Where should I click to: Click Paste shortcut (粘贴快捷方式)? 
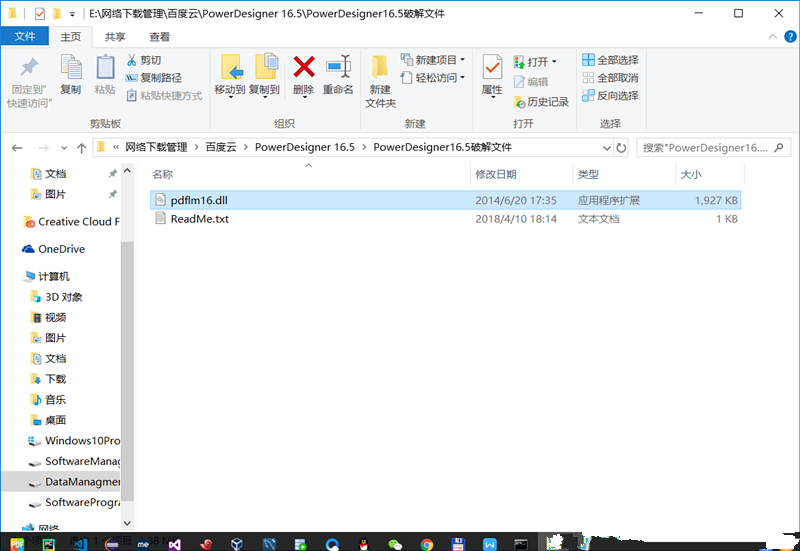pyautogui.click(x=164, y=95)
